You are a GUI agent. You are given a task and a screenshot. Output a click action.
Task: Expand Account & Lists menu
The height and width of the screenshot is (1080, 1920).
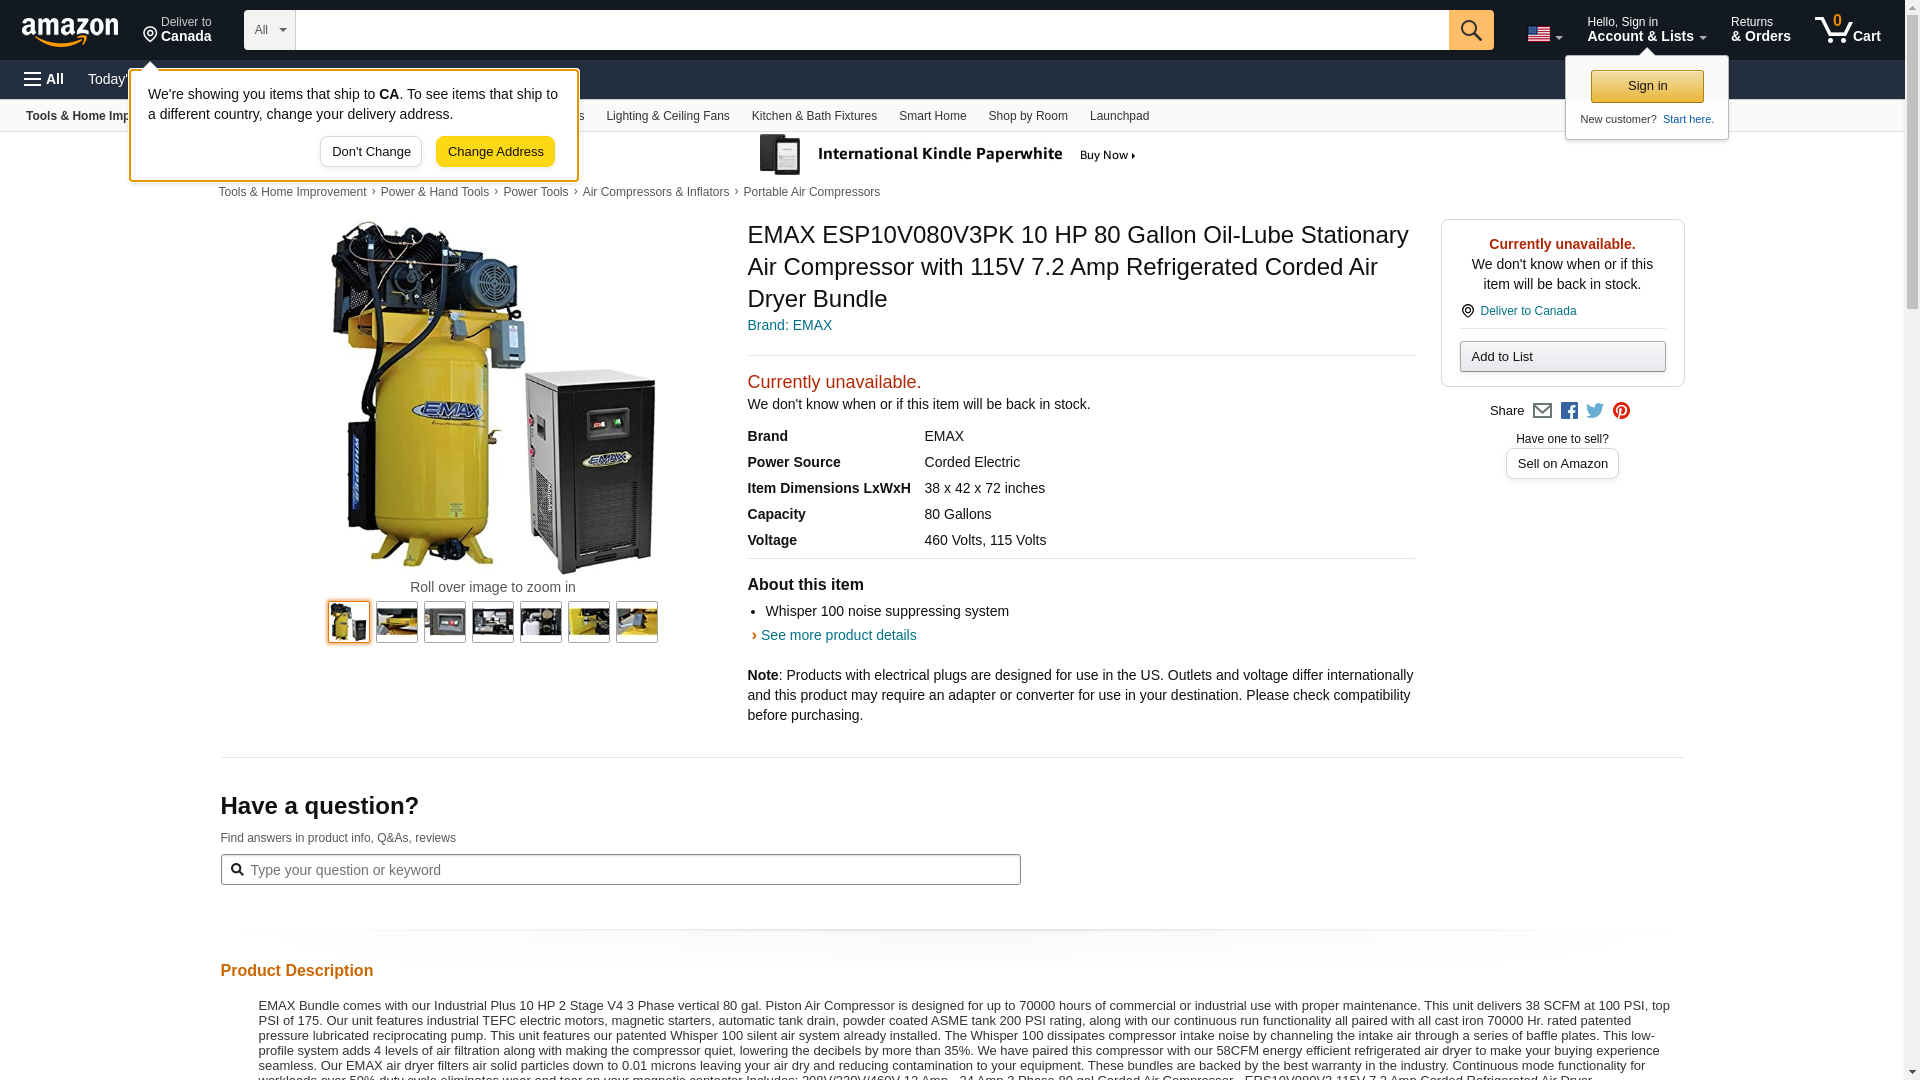[x=1646, y=30]
